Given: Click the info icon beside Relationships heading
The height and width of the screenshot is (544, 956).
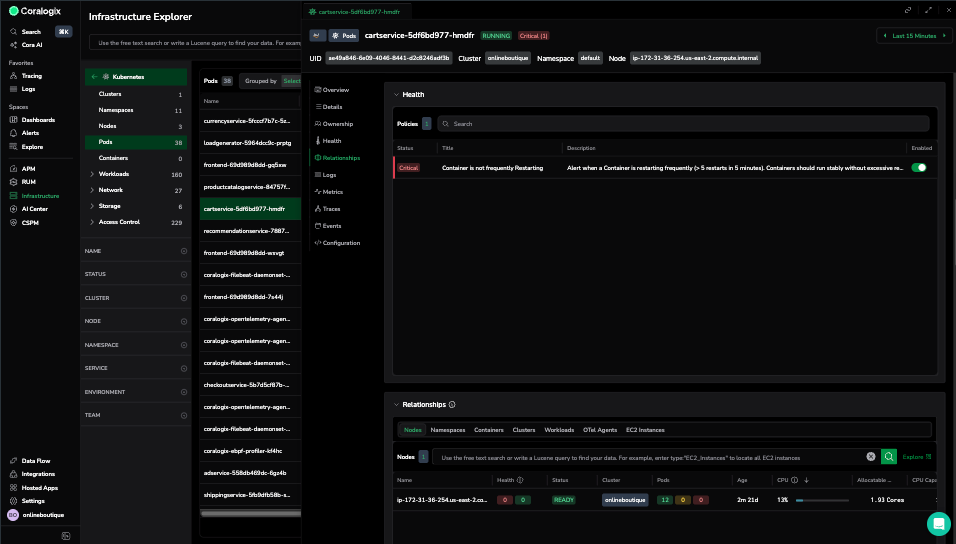Looking at the screenshot, I should pyautogui.click(x=453, y=405).
